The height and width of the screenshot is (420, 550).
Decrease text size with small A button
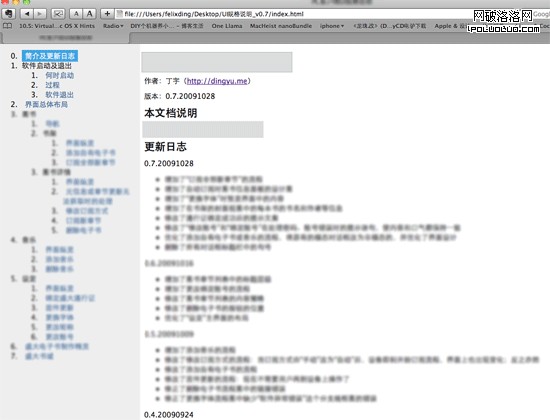[76, 14]
